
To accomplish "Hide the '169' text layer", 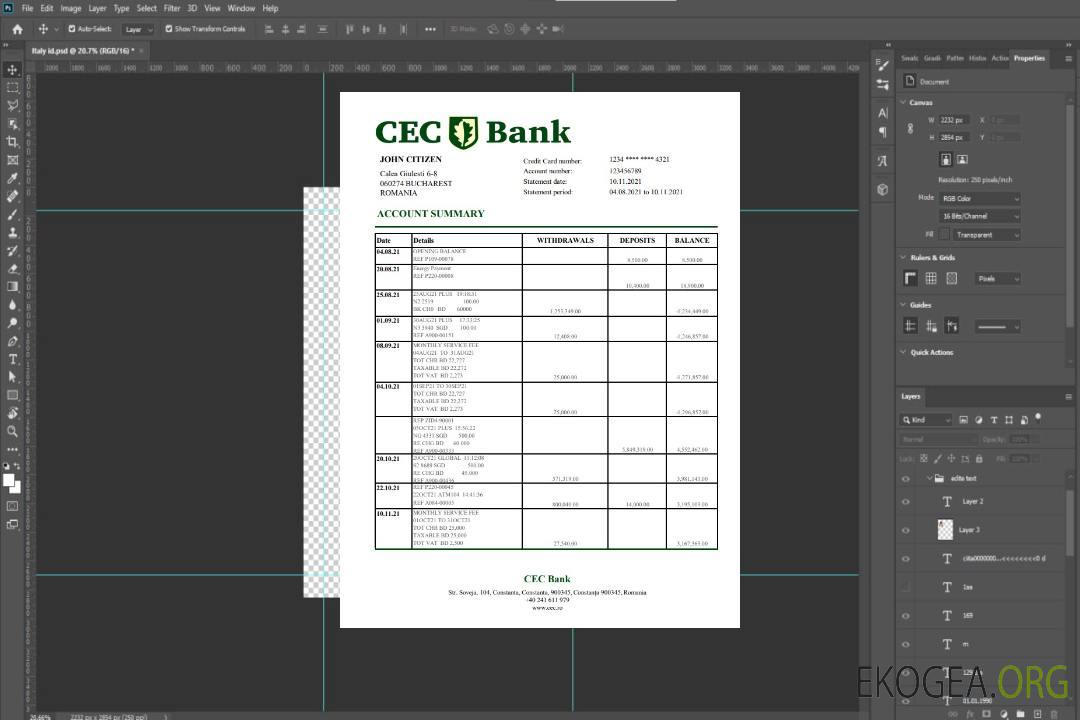I will (906, 616).
